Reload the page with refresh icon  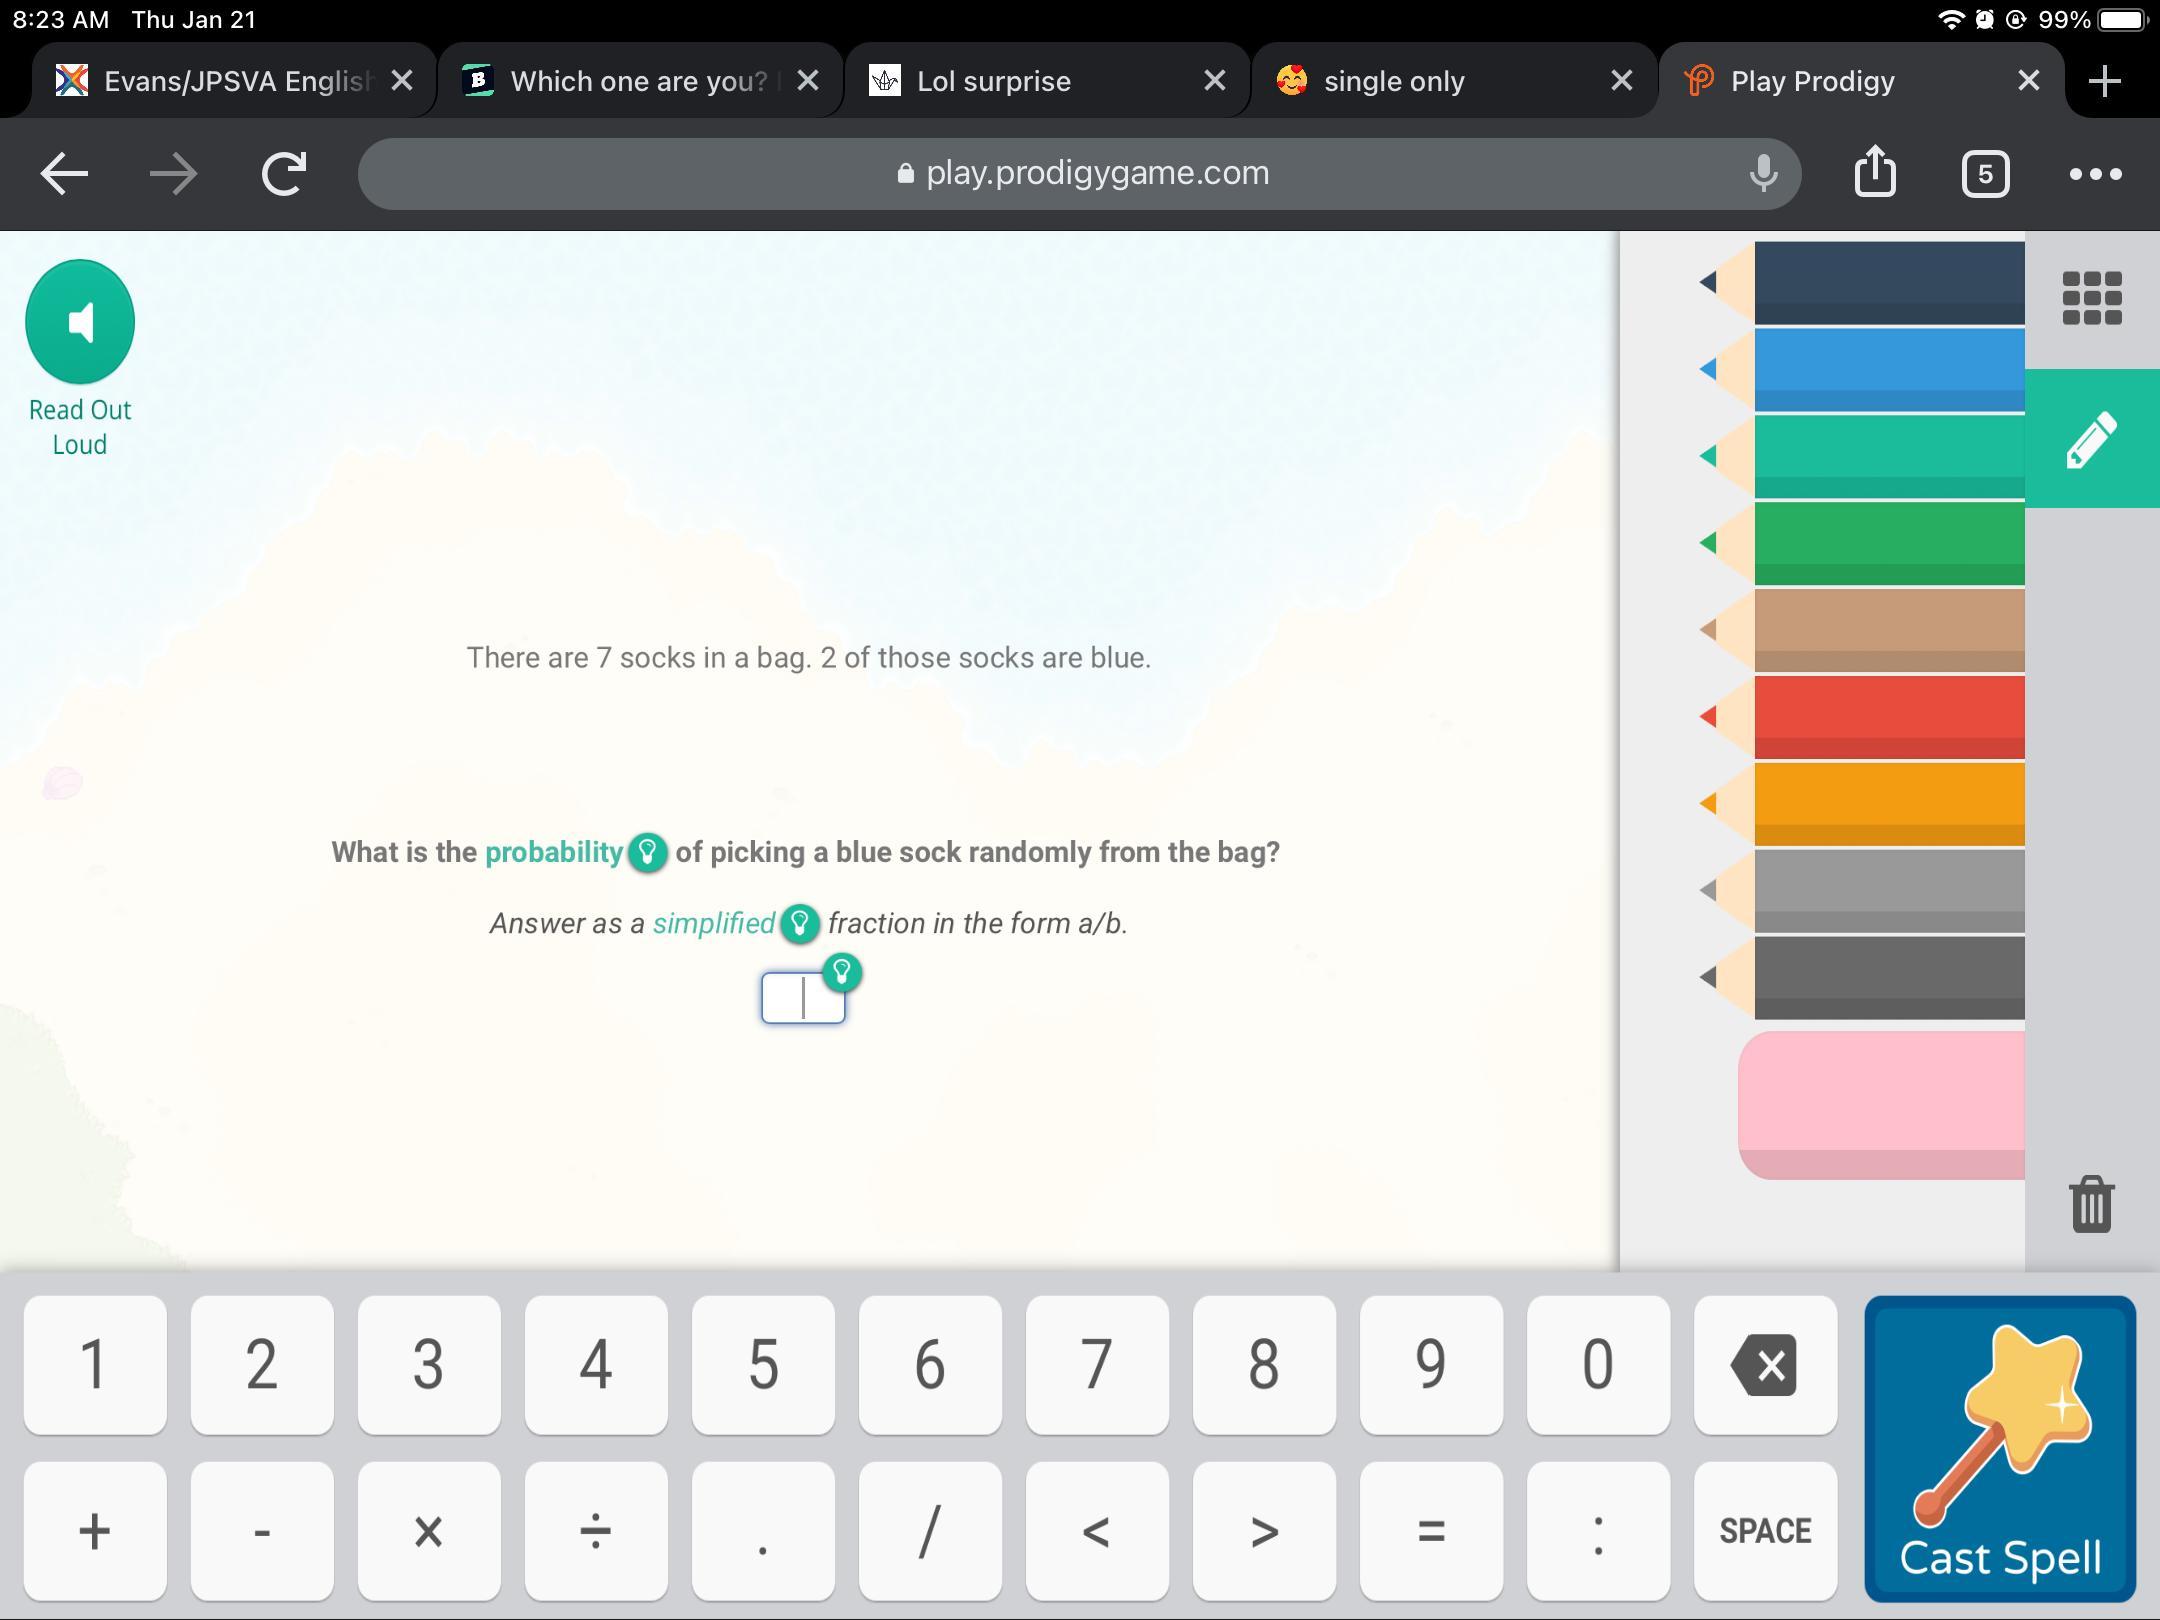pyautogui.click(x=284, y=174)
